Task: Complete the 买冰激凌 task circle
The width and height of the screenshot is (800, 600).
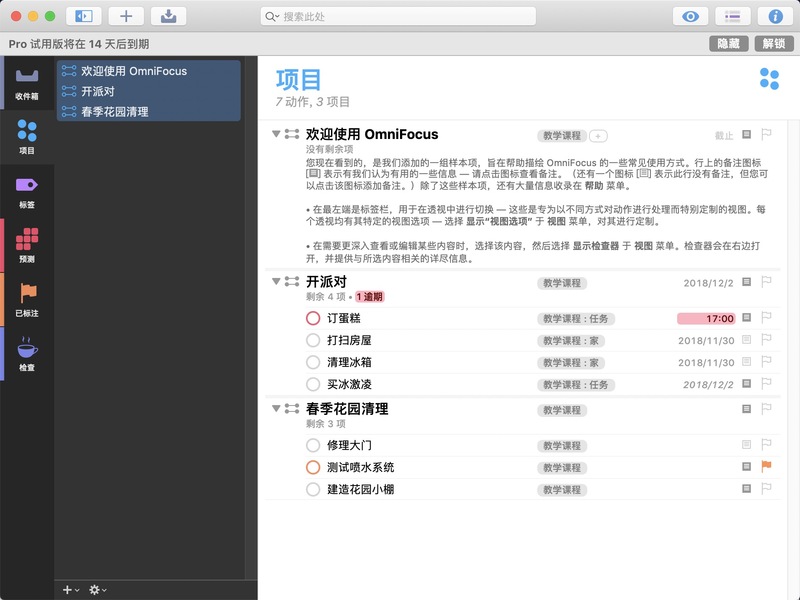Action: [313, 384]
